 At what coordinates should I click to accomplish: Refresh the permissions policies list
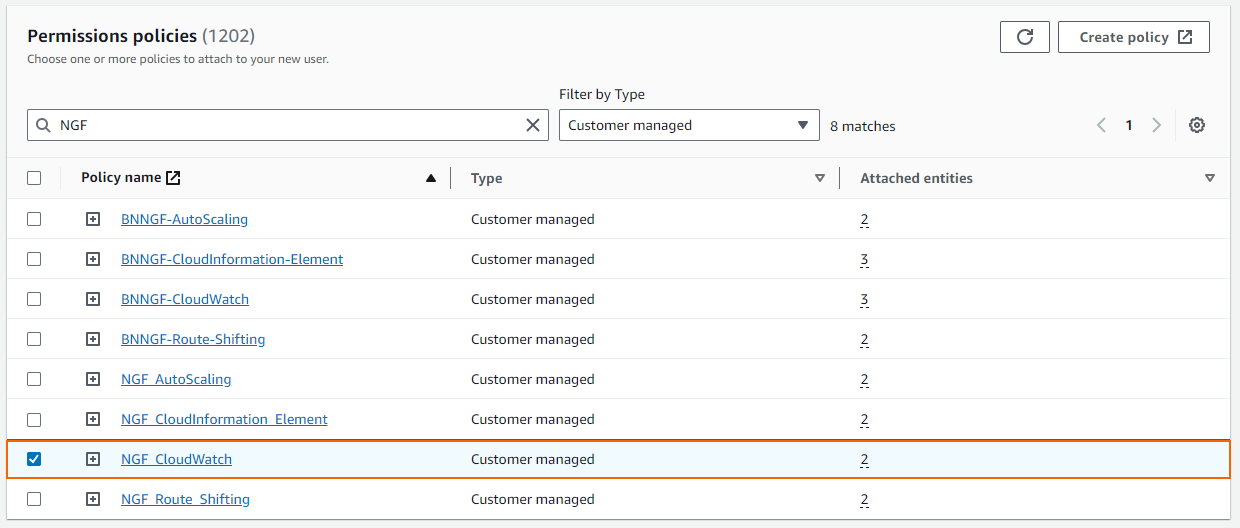tap(1024, 37)
